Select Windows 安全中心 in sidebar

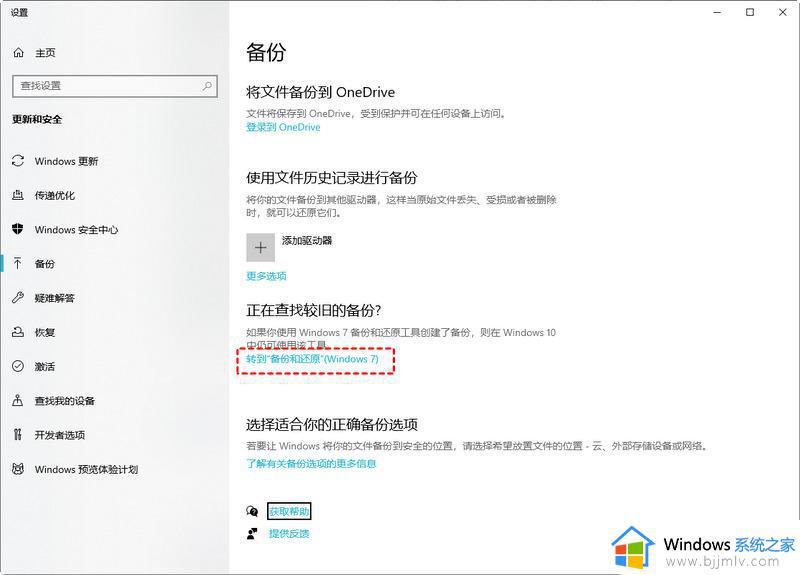(76, 230)
